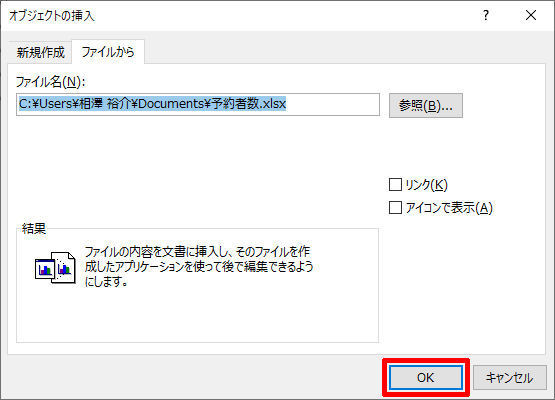The height and width of the screenshot is (400, 555).
Task: Confirm with the OK button
Action: pyautogui.click(x=426, y=377)
